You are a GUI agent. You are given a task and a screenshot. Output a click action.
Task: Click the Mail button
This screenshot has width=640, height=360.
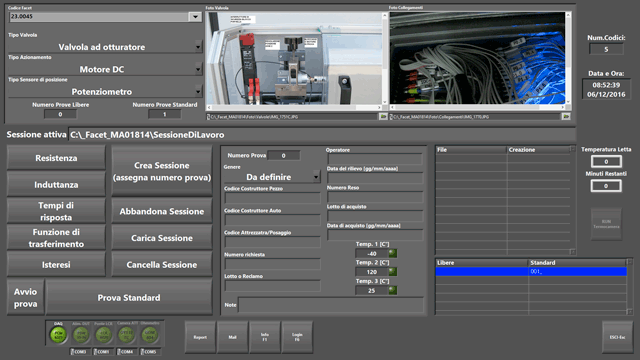[233, 337]
